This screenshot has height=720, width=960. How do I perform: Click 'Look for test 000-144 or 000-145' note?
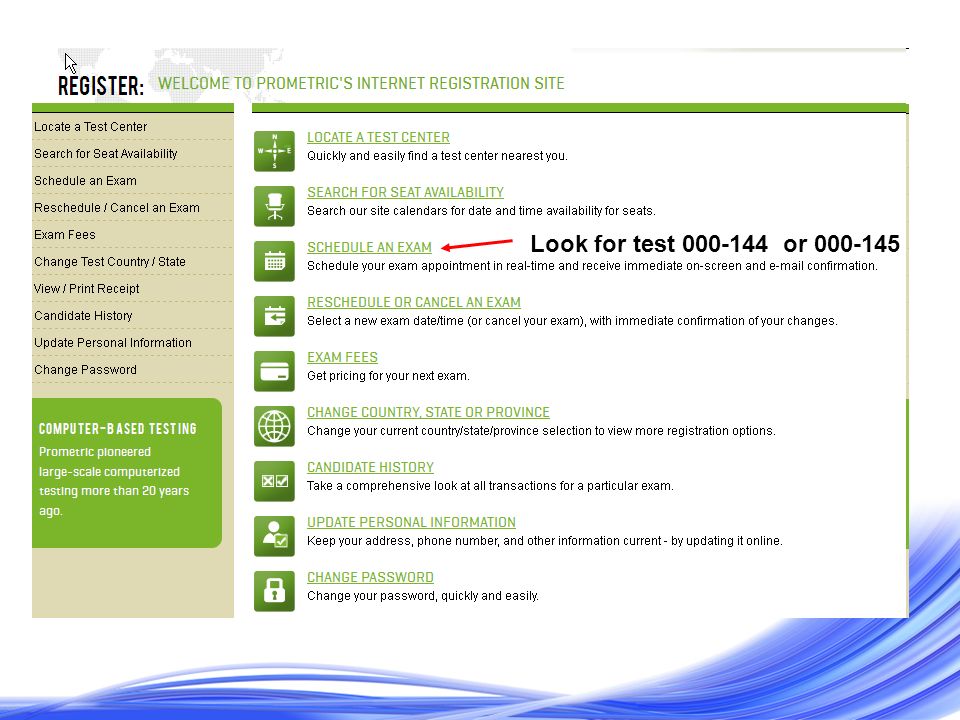pyautogui.click(x=714, y=244)
